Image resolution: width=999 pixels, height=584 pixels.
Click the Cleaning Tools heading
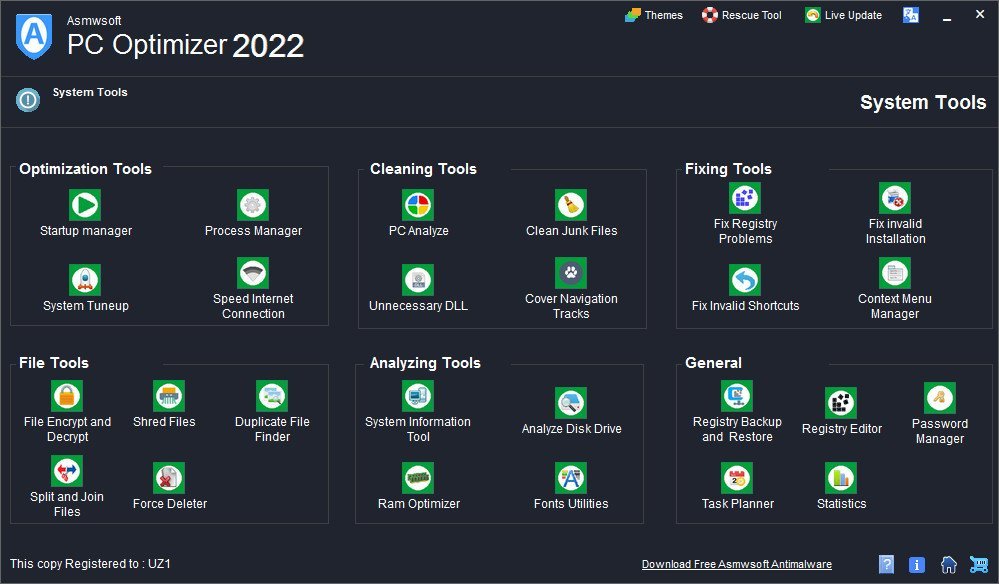click(x=423, y=169)
